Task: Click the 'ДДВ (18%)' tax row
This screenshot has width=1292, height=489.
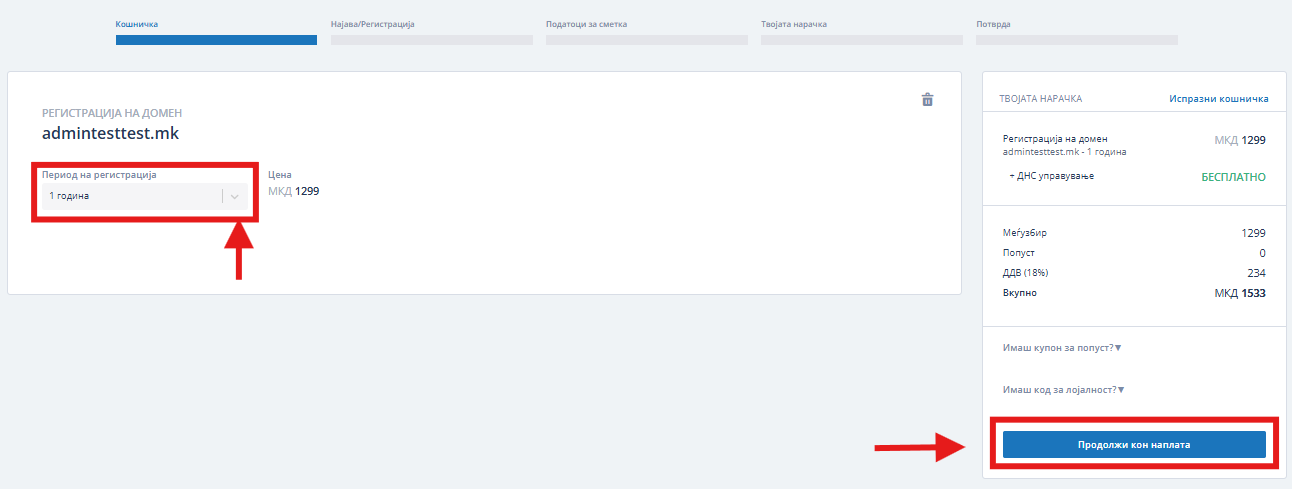Action: [x=1025, y=273]
